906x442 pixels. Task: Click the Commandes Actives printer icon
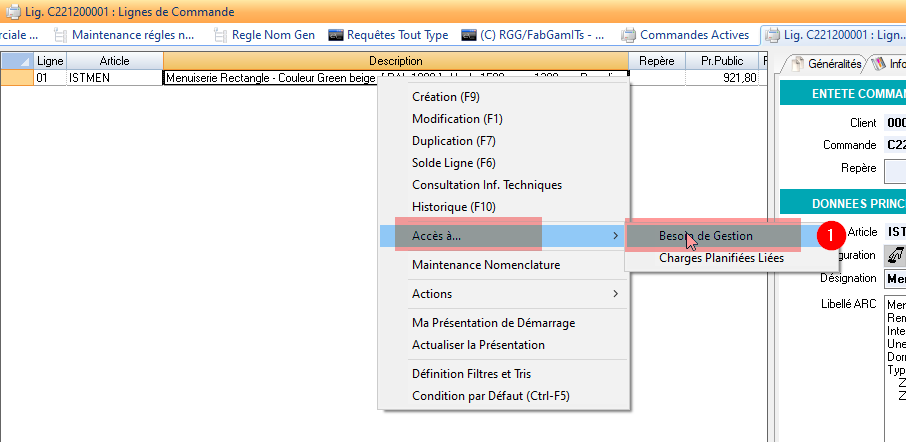[x=628, y=35]
